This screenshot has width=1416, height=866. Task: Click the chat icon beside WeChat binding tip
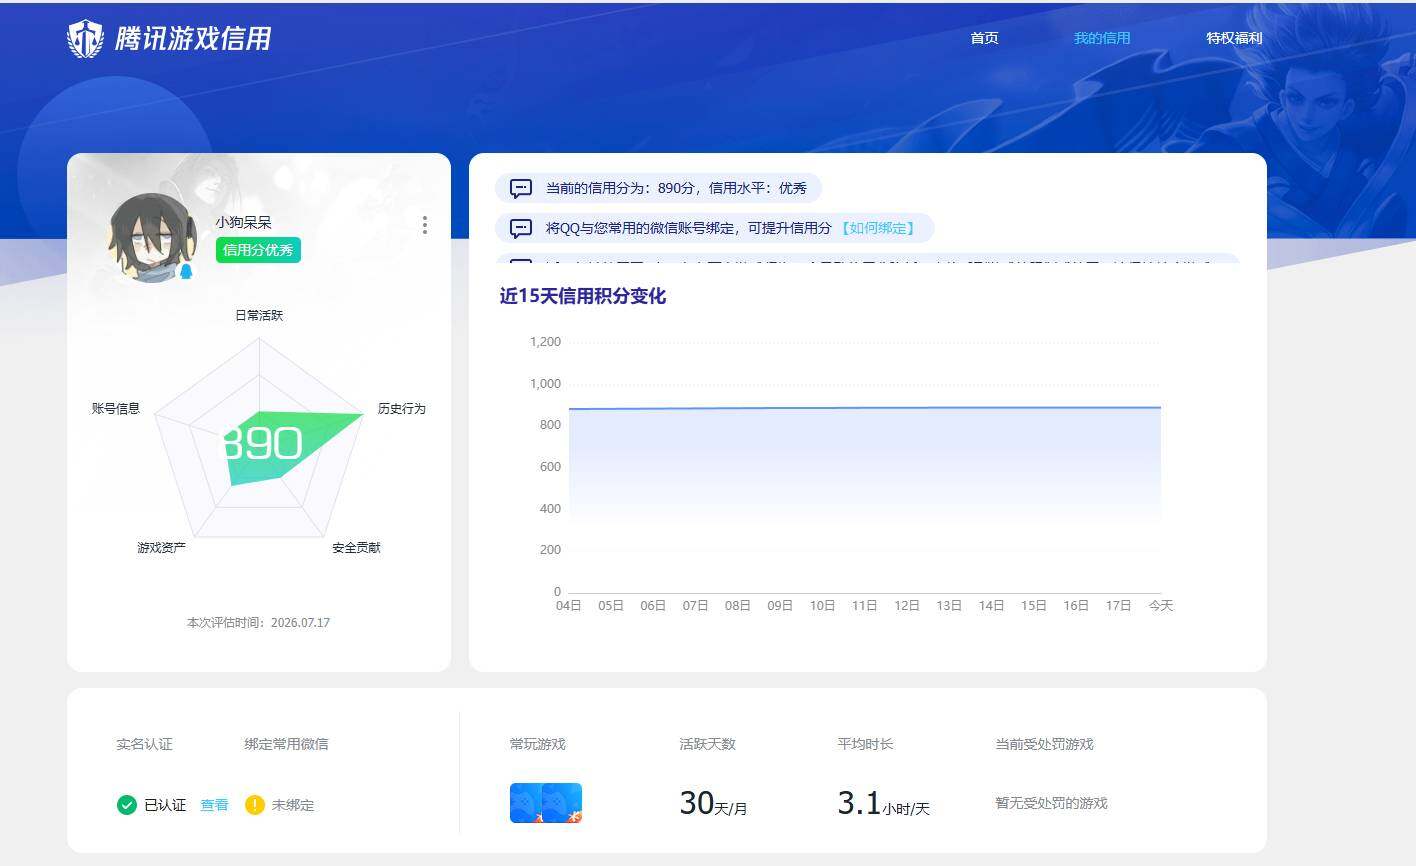[x=521, y=228]
